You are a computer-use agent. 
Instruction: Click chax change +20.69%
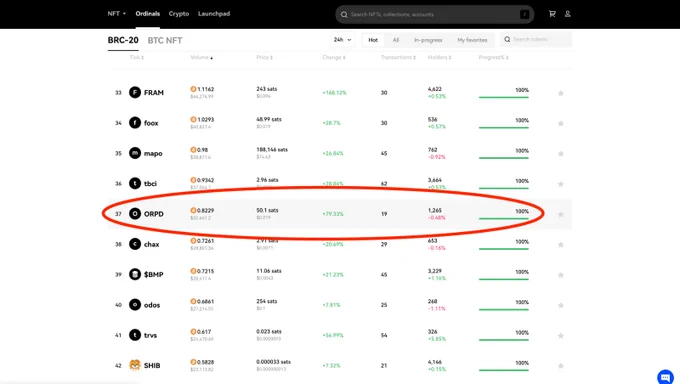coord(333,244)
